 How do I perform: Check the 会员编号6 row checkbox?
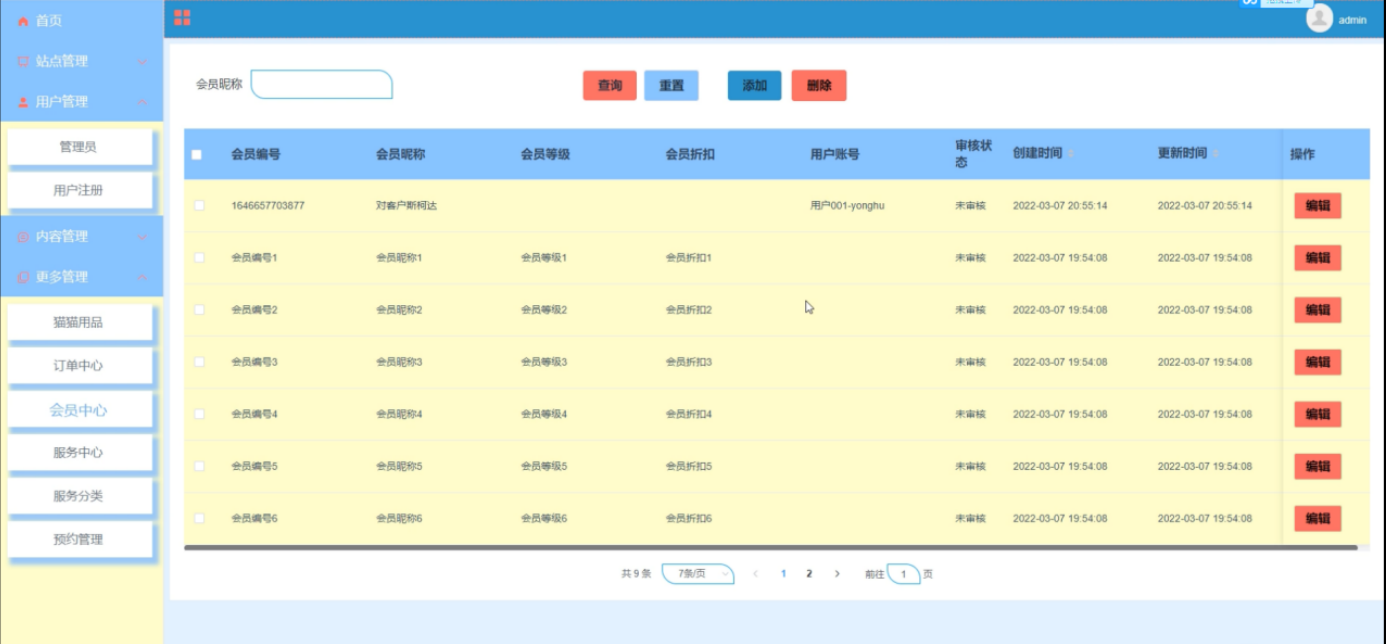click(199, 518)
